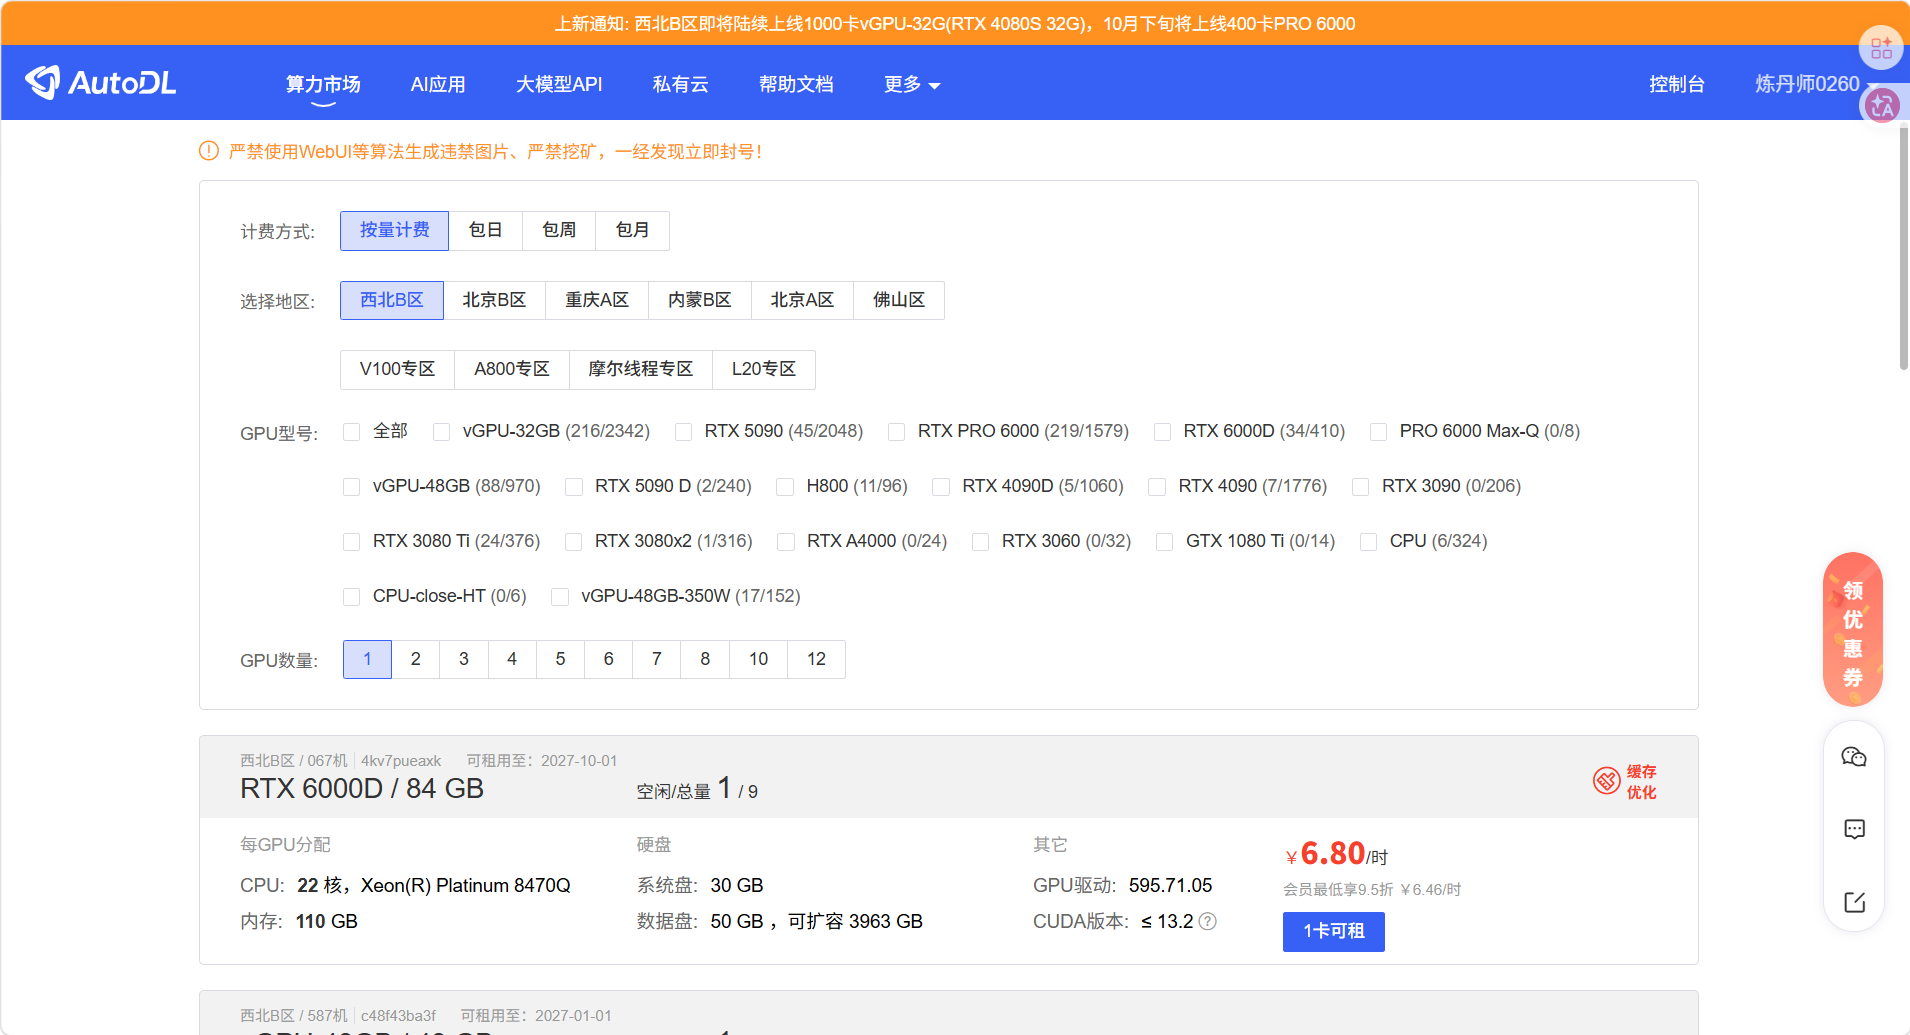This screenshot has height=1035, width=1910.
Task: Switch billing to 包月
Action: 632,231
